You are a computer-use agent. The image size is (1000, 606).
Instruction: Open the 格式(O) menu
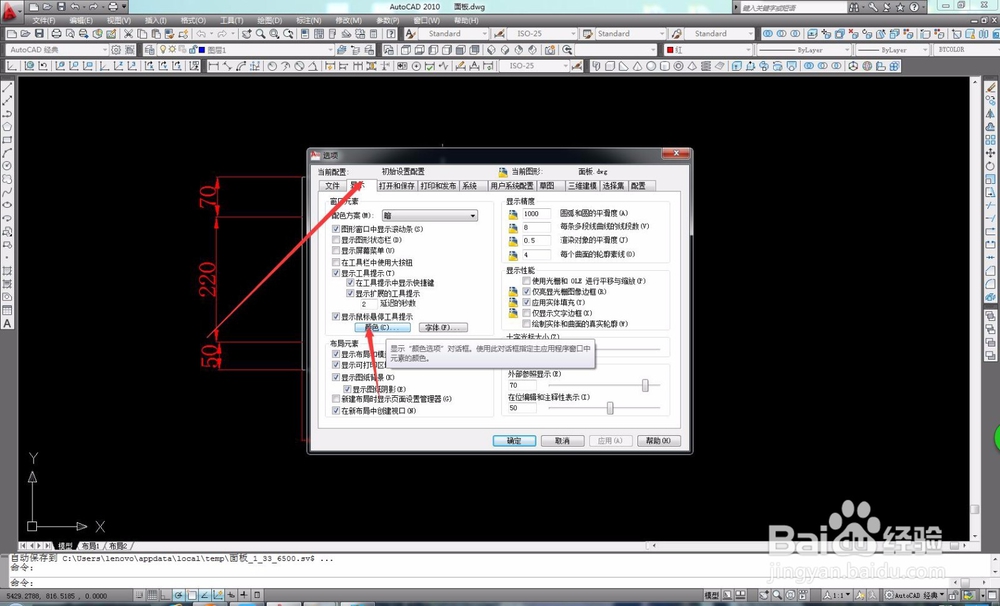193,20
